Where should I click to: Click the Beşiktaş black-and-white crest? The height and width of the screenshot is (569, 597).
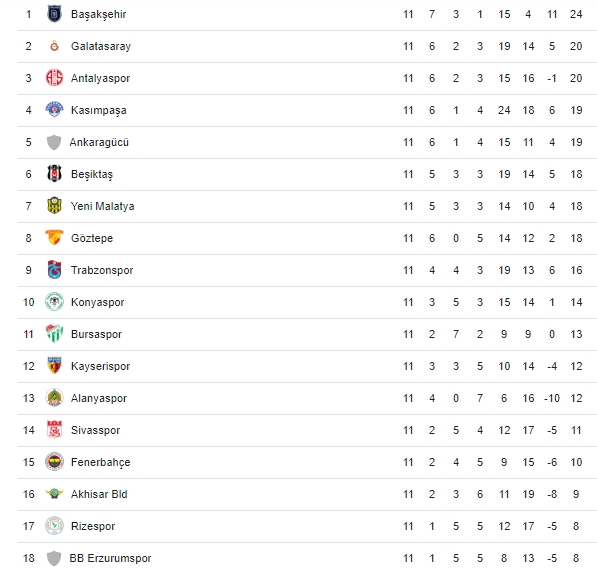[x=54, y=174]
